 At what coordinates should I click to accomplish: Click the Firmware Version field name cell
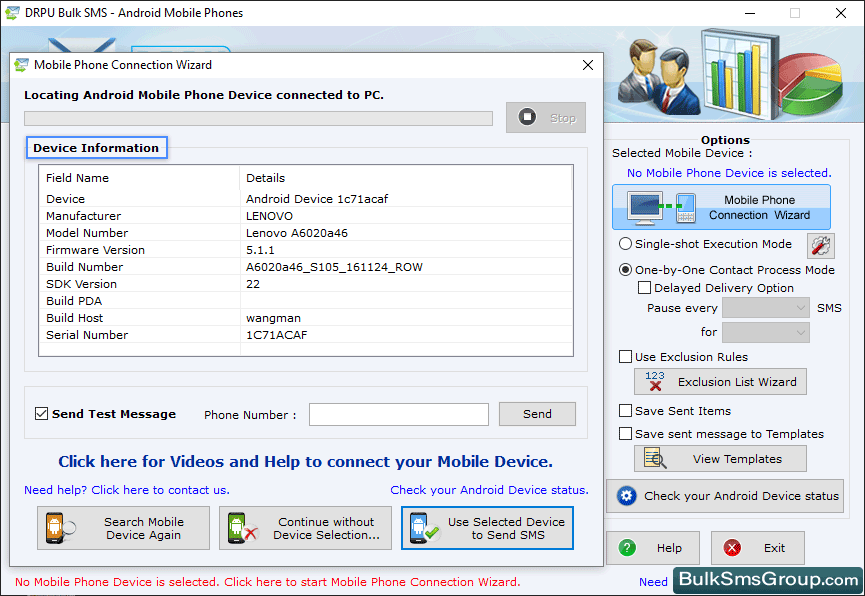coord(95,250)
